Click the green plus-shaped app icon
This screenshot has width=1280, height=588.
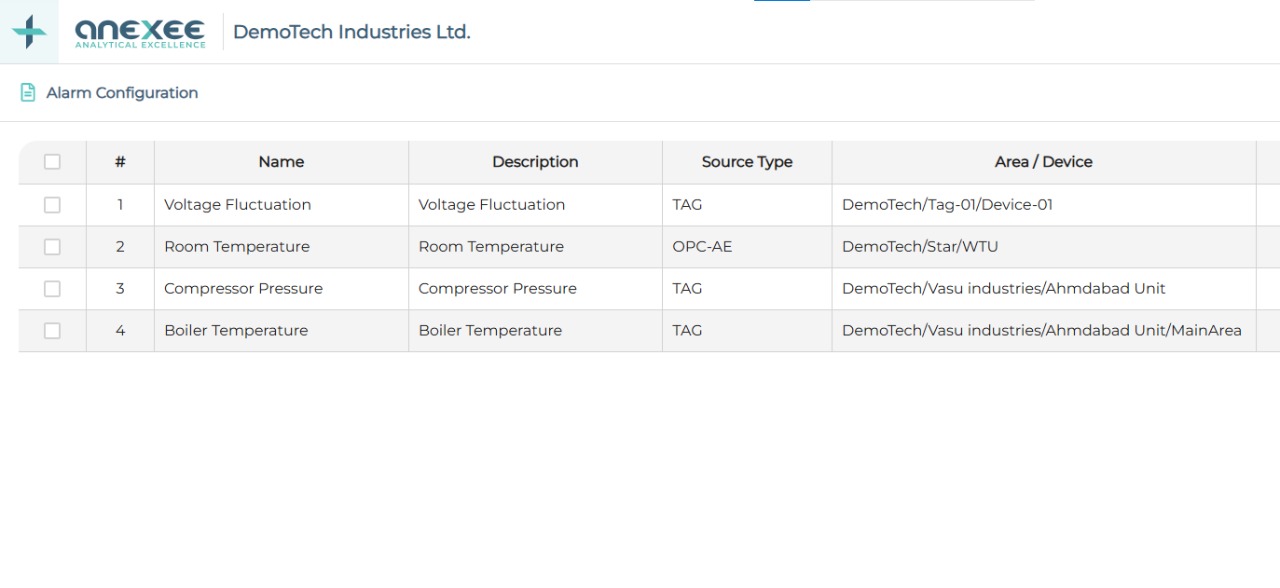29,32
